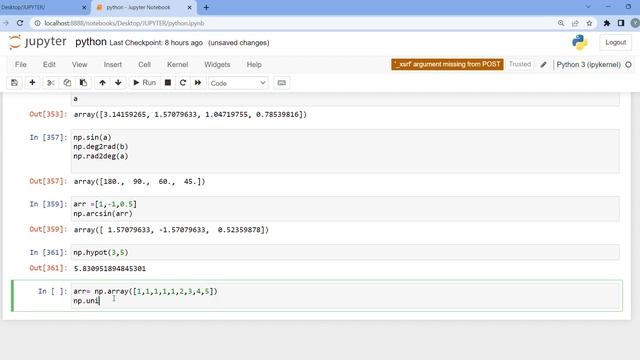This screenshot has height=360, width=640.
Task: Click the Out[359] arcsin array output
Action: click(x=171, y=230)
